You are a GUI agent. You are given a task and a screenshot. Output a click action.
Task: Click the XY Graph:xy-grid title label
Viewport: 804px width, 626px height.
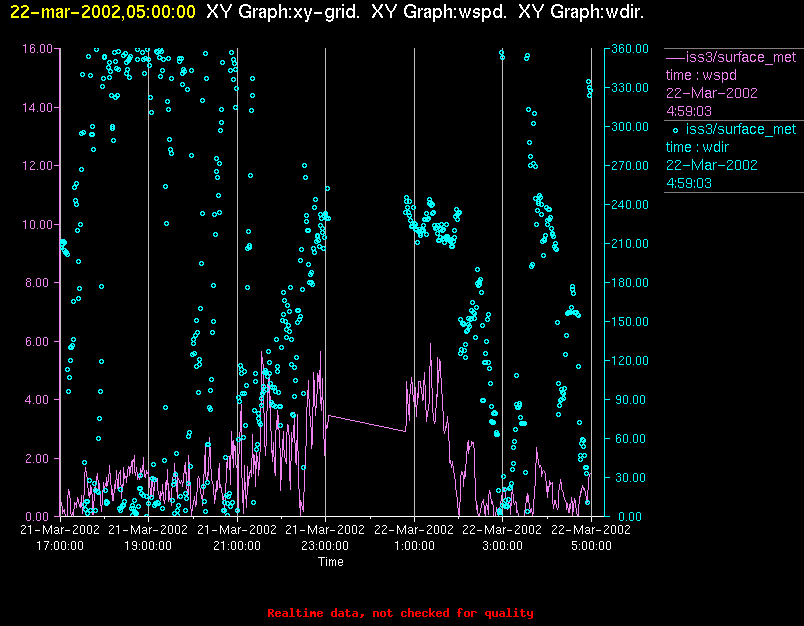coord(283,12)
